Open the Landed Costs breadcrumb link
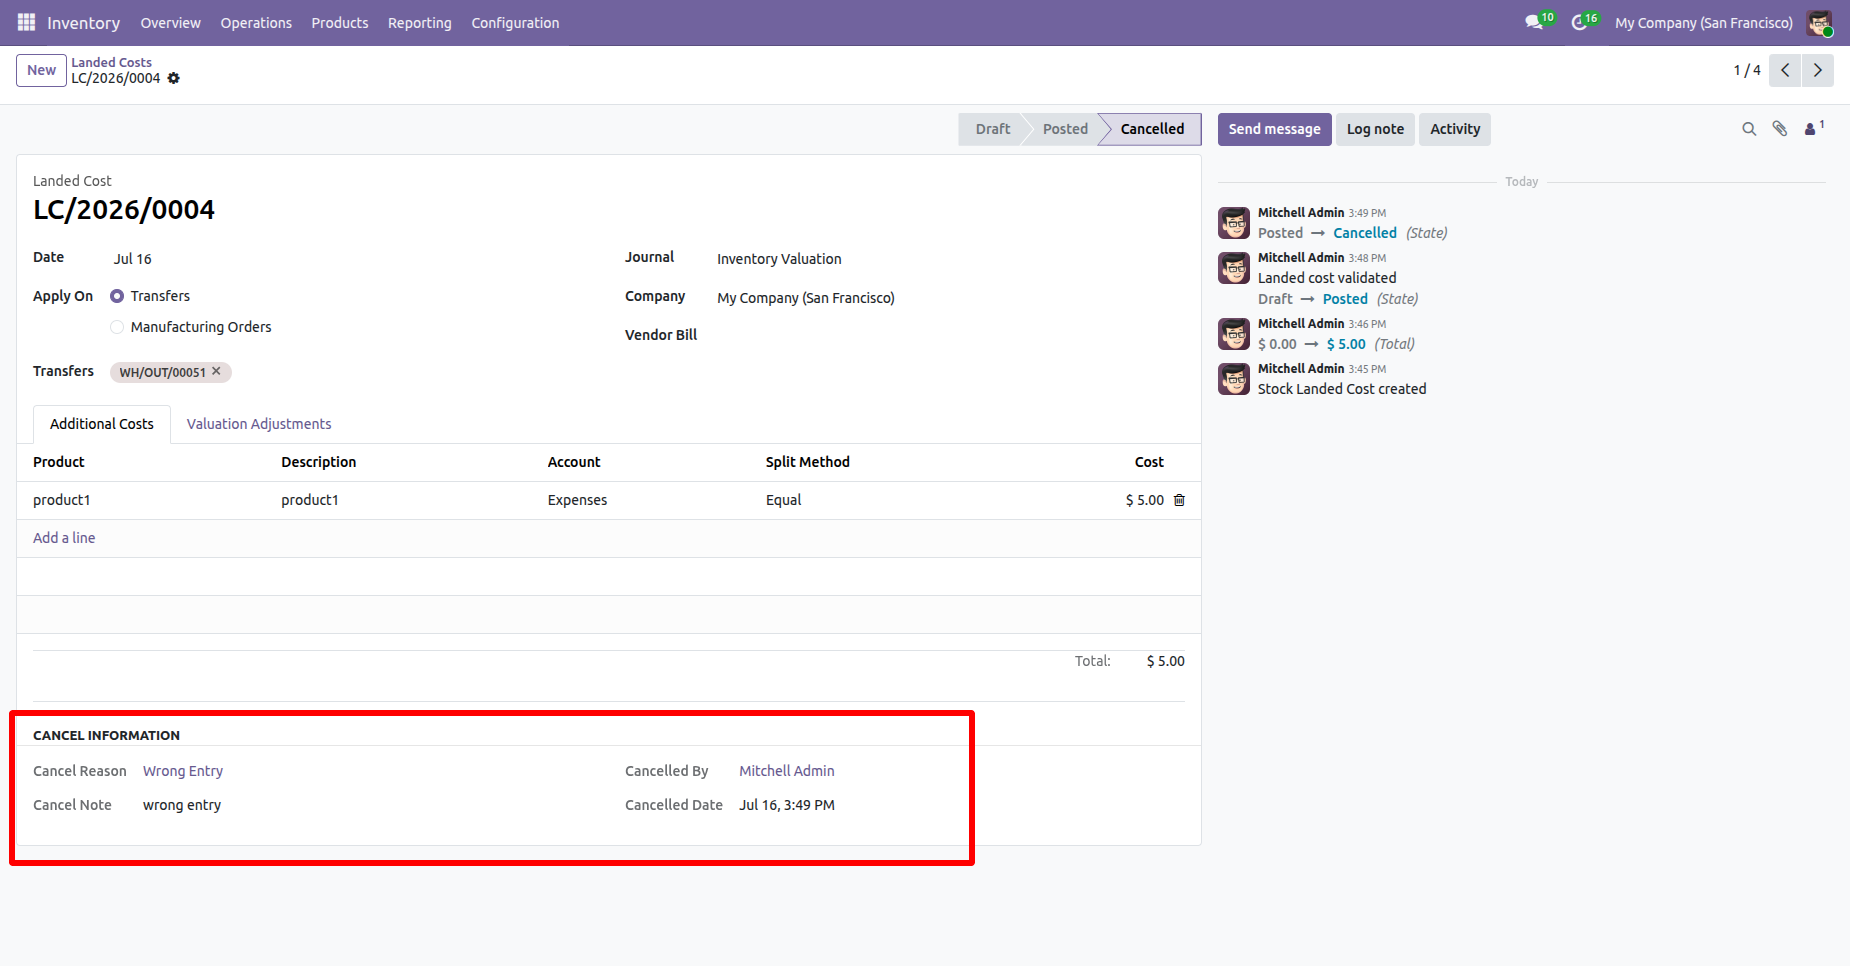The width and height of the screenshot is (1850, 966). pyautogui.click(x=111, y=62)
